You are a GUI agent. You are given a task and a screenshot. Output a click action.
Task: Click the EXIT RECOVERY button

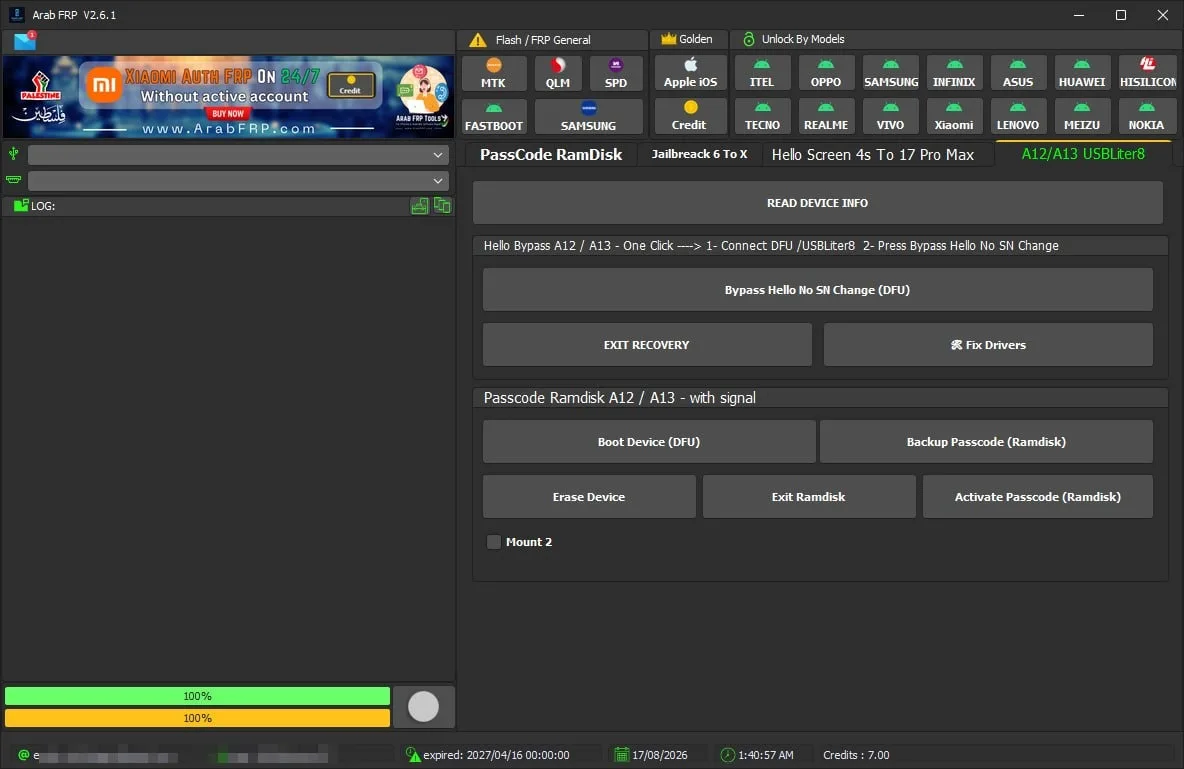point(647,344)
